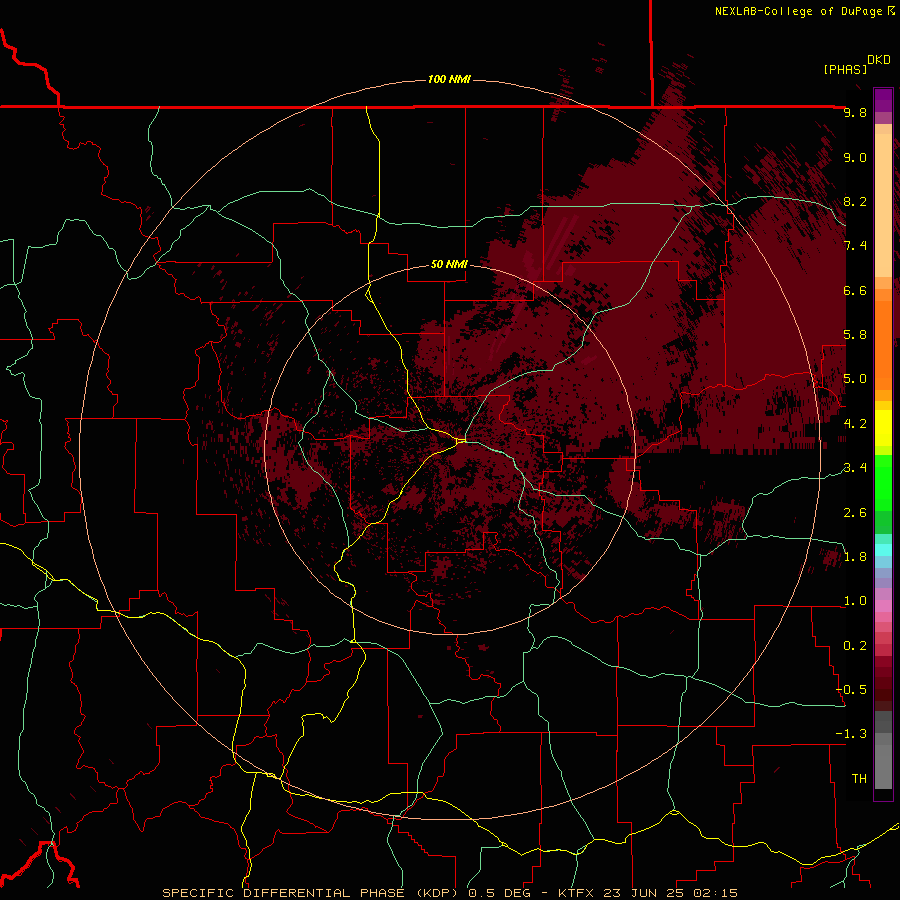Click the [PHAS] units label
The height and width of the screenshot is (900, 900).
point(844,69)
